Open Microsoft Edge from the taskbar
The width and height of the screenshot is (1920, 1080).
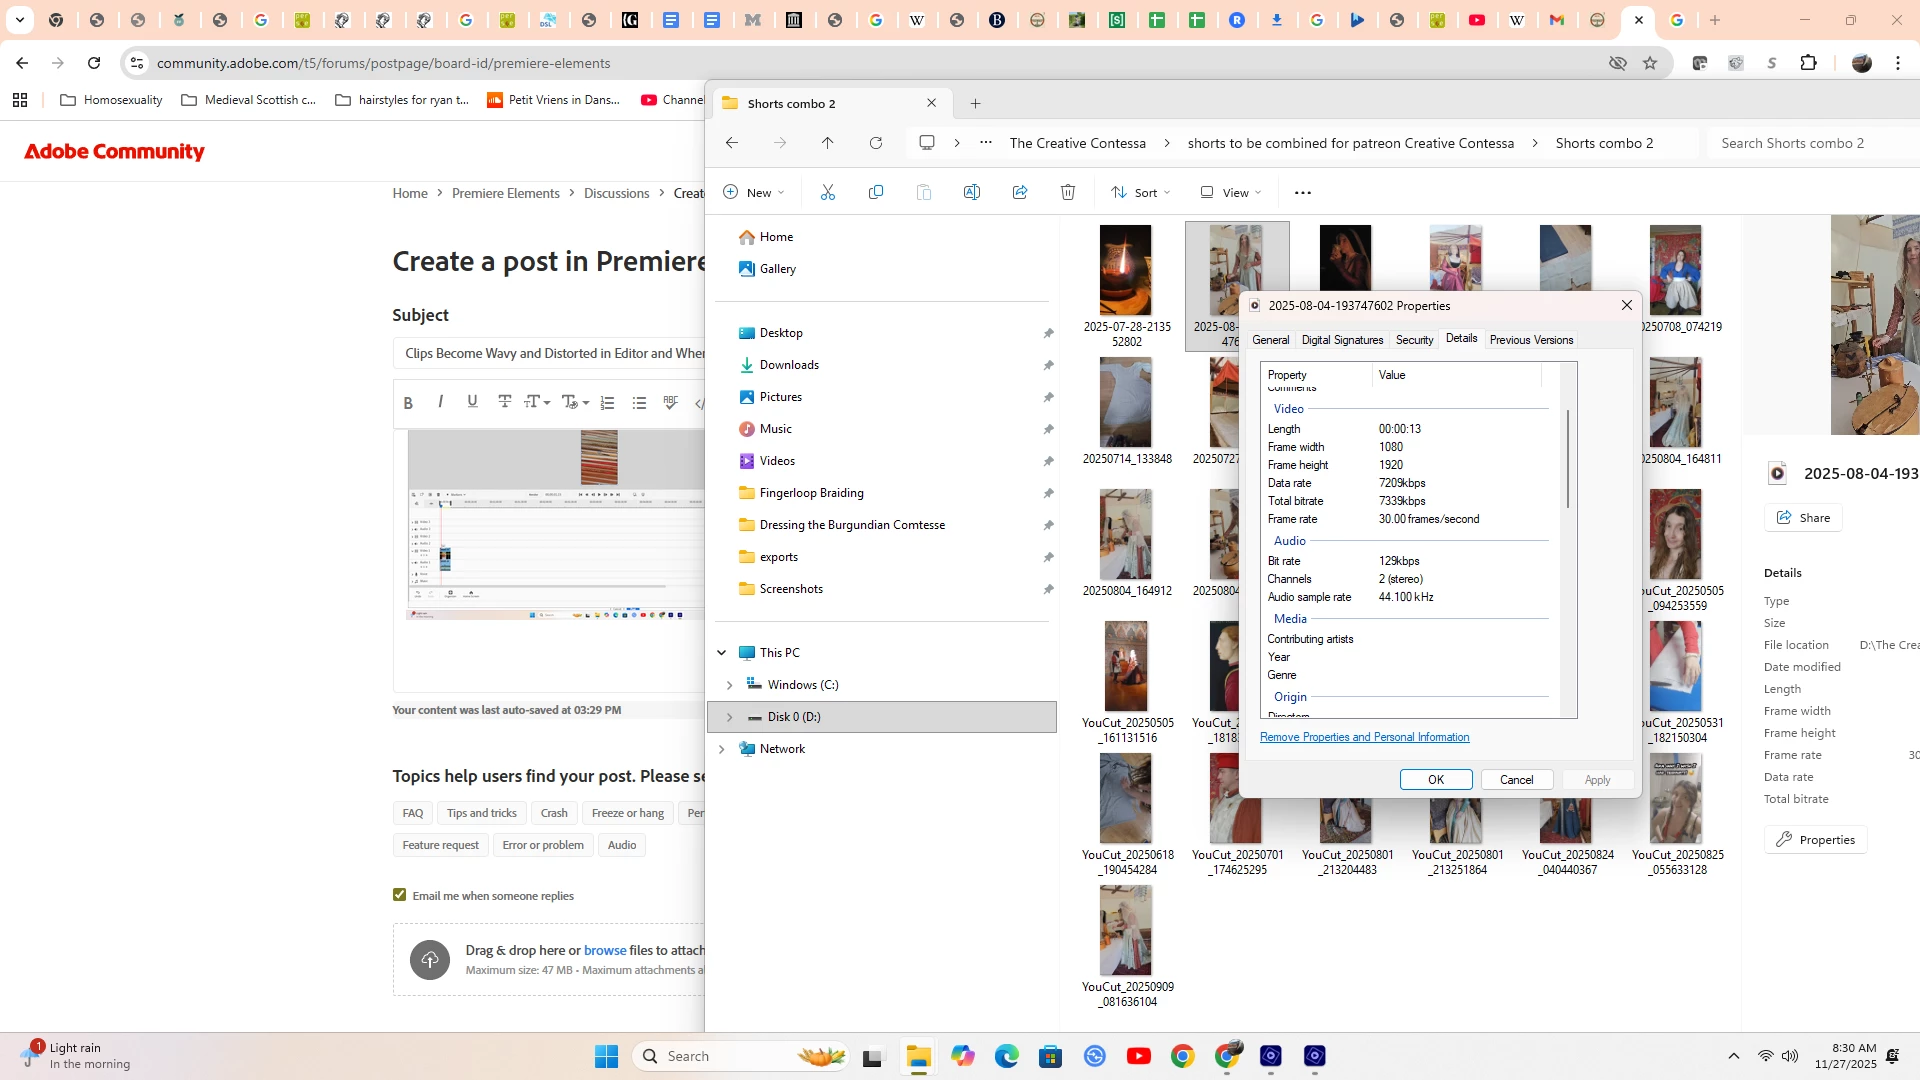[1006, 1056]
